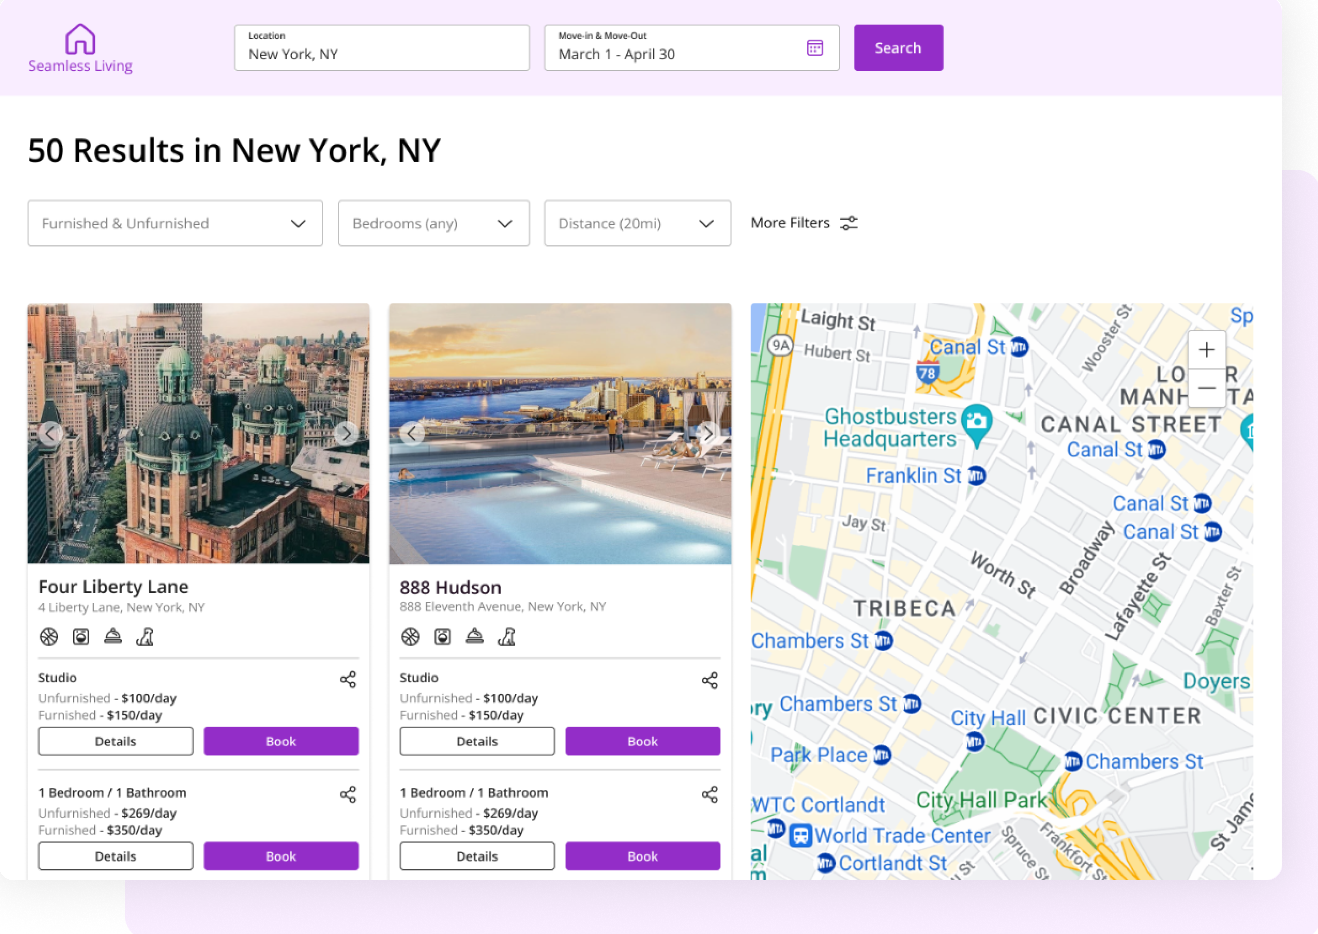1318x934 pixels.
Task: Show next photo of 888 Hudson
Action: tap(708, 433)
